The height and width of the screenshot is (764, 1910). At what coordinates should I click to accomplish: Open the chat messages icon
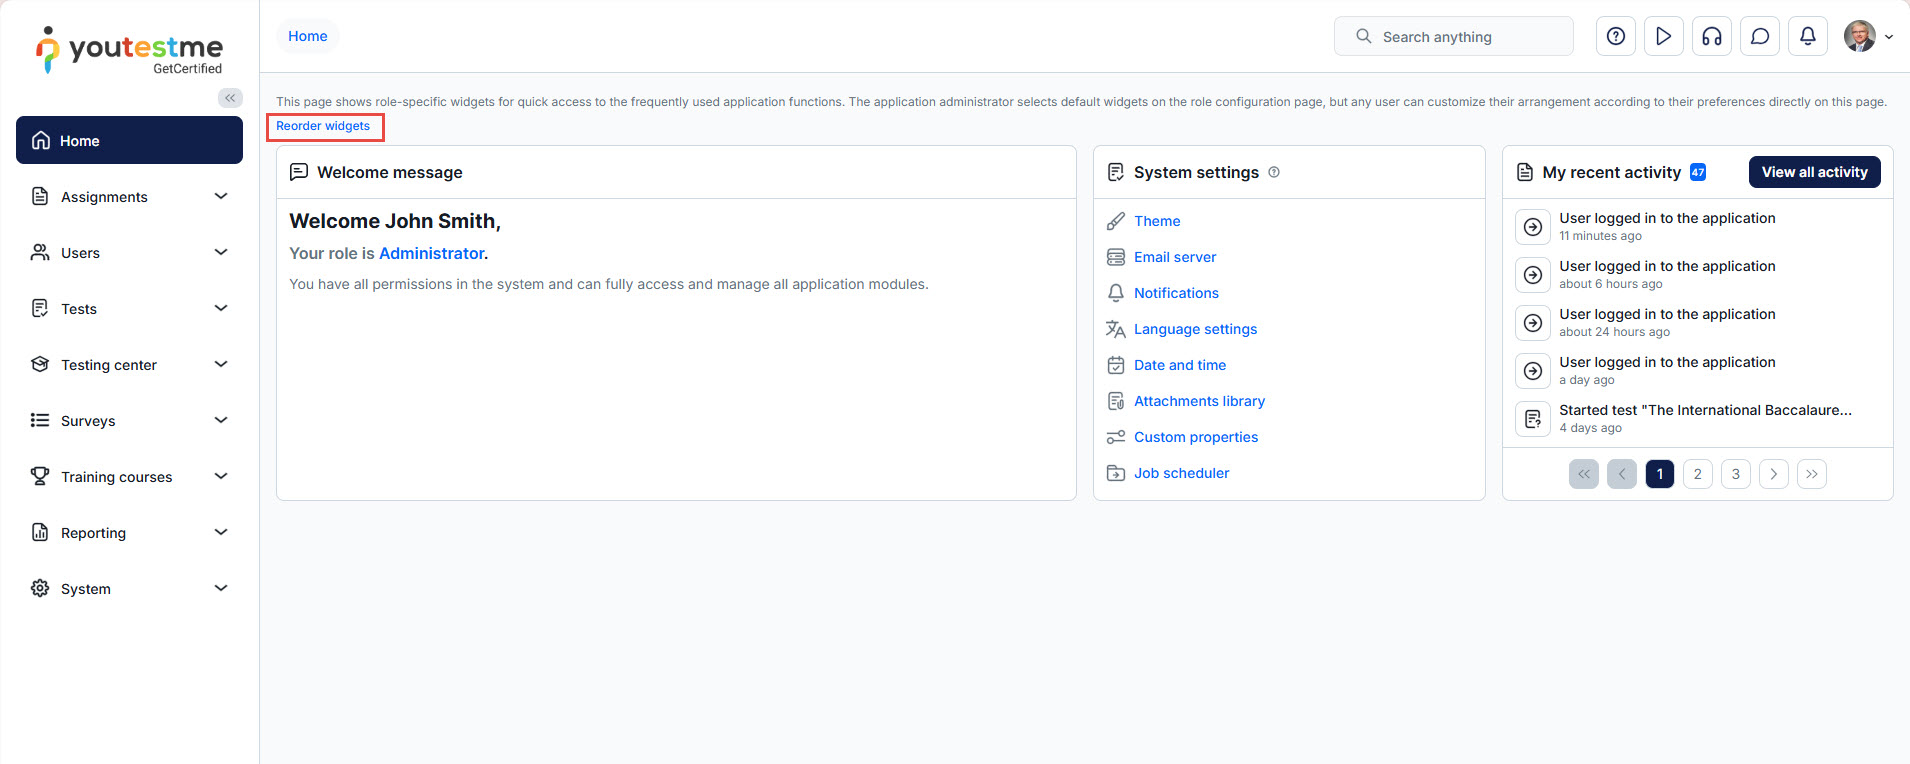[x=1759, y=37]
